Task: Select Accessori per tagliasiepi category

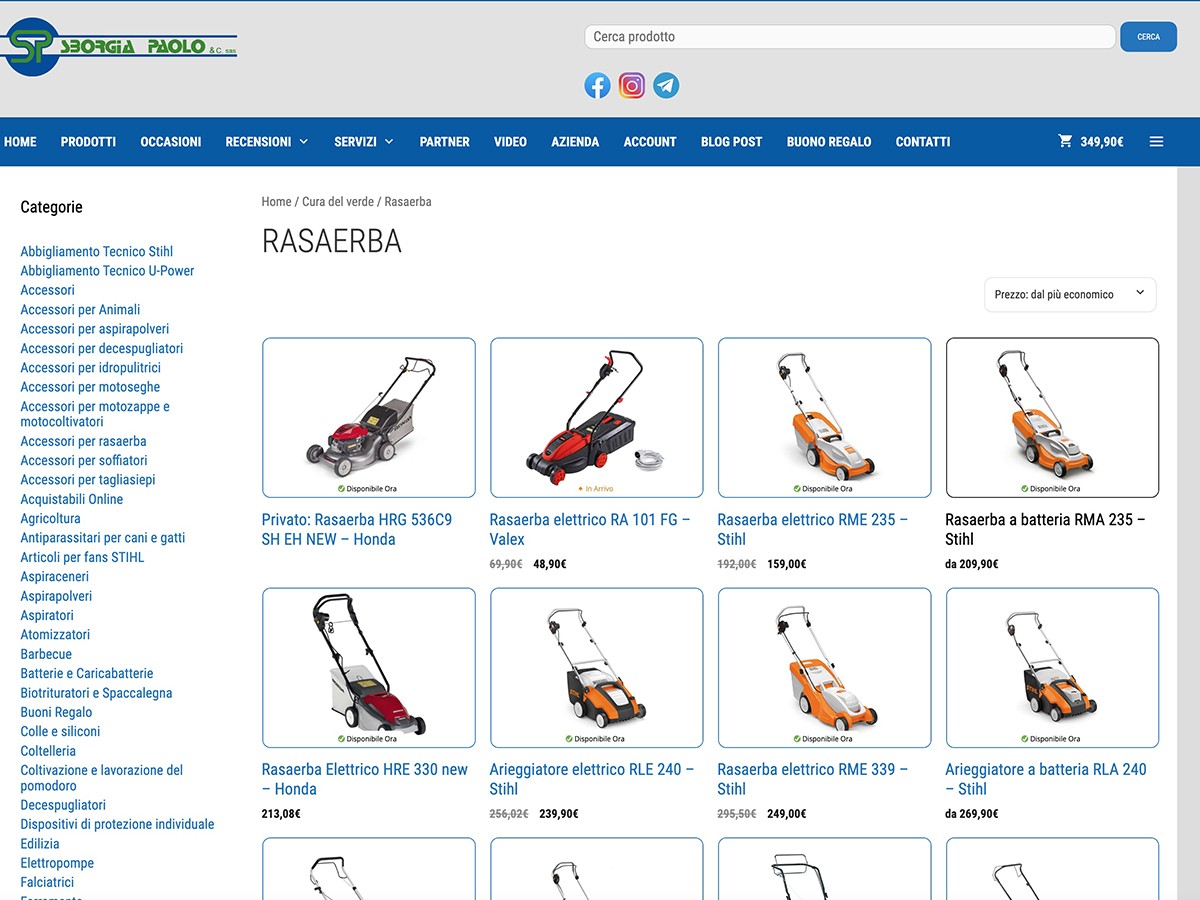Action: pos(88,480)
